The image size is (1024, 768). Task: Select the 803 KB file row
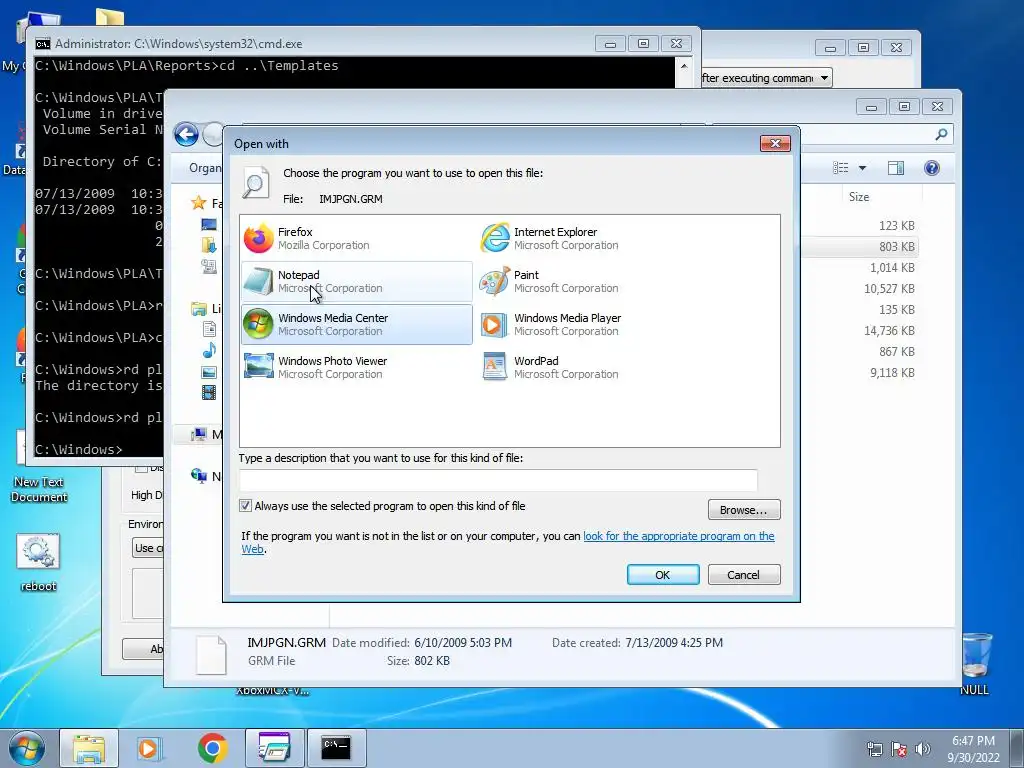861,246
